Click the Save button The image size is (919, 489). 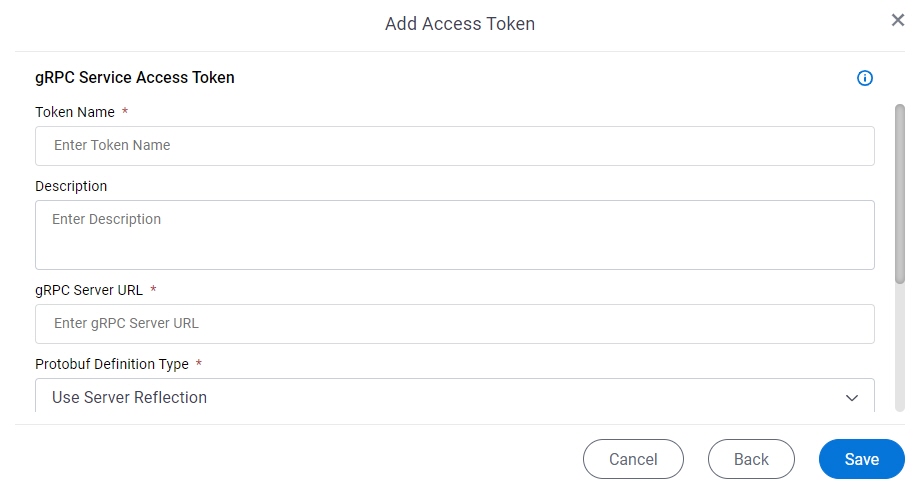click(x=862, y=459)
